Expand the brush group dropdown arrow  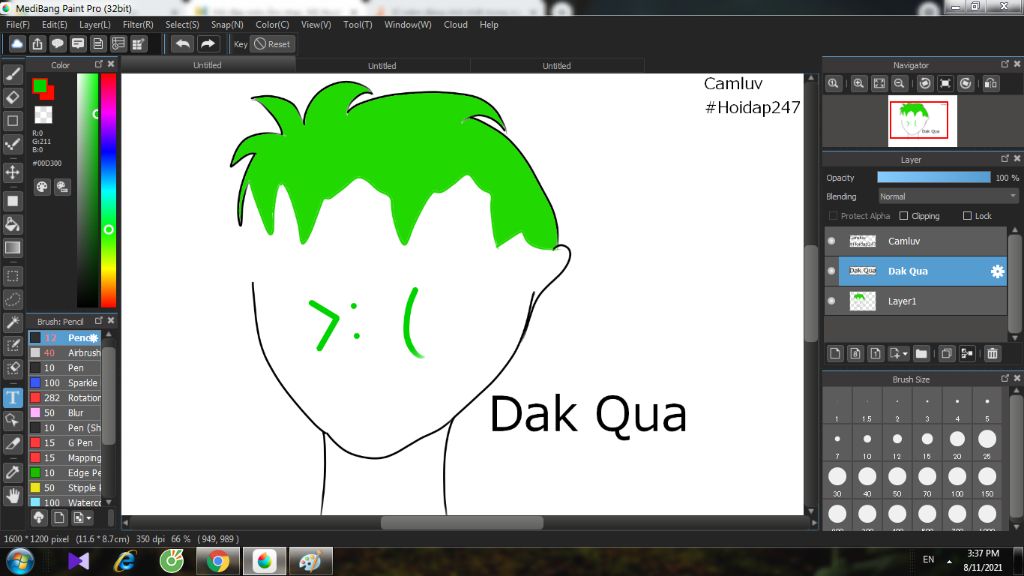coord(89,518)
